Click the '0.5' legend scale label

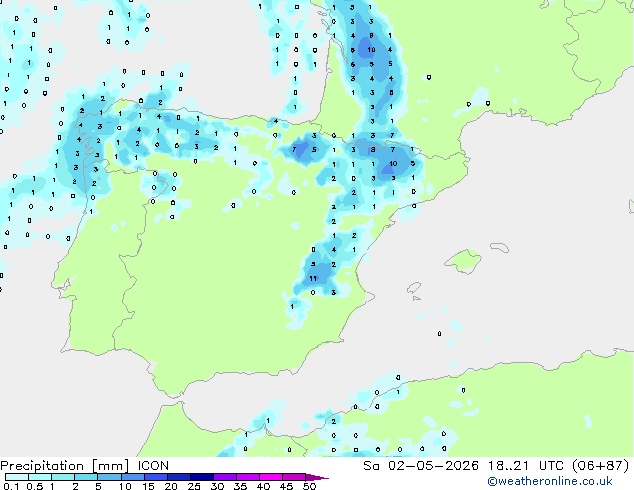pos(34,486)
